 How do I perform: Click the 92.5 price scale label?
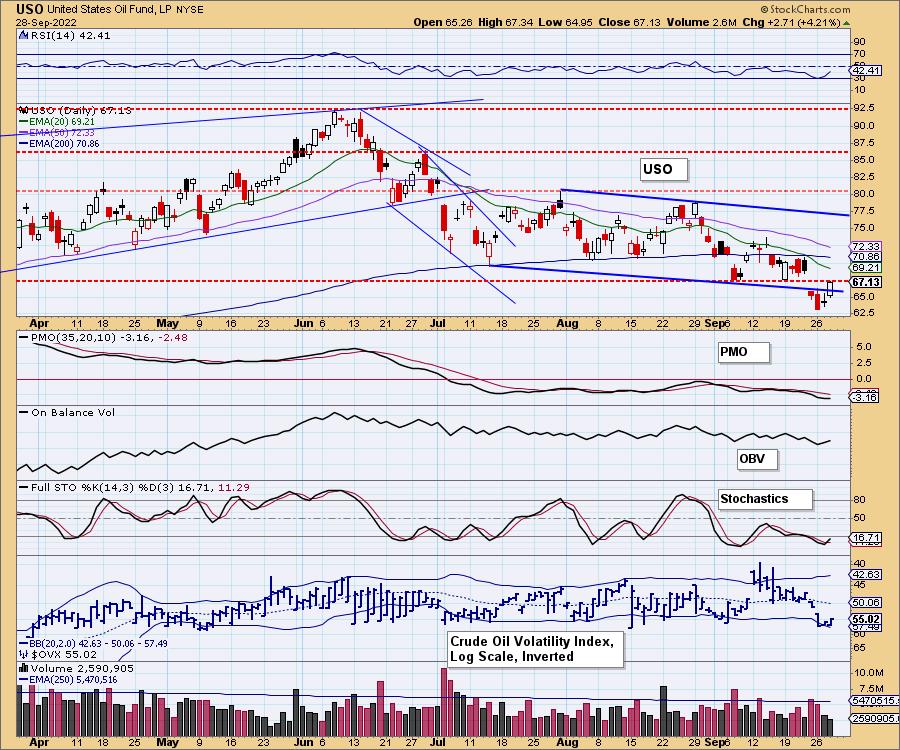point(864,108)
